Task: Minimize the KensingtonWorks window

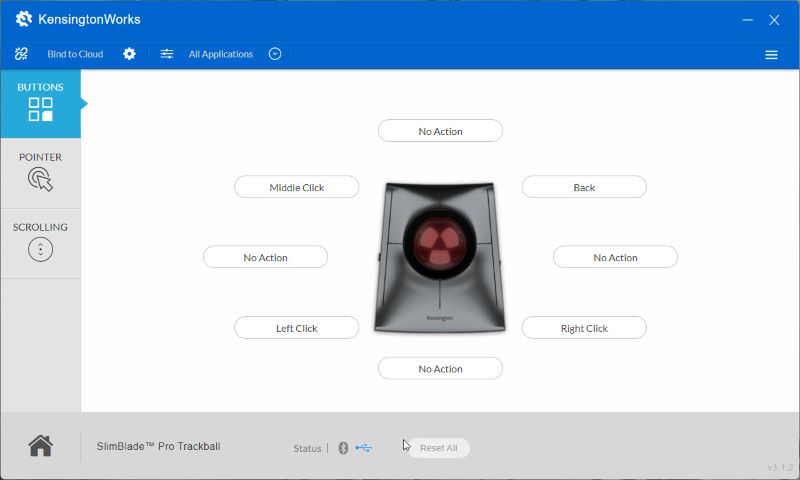Action: (x=747, y=20)
